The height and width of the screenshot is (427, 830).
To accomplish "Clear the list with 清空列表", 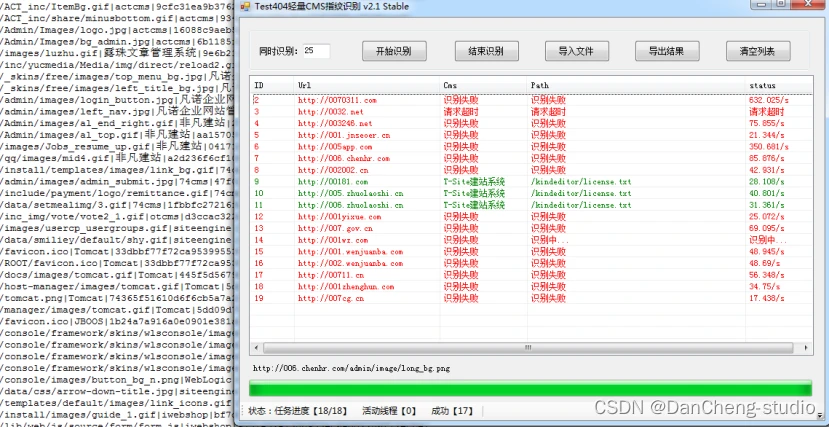I will (757, 51).
